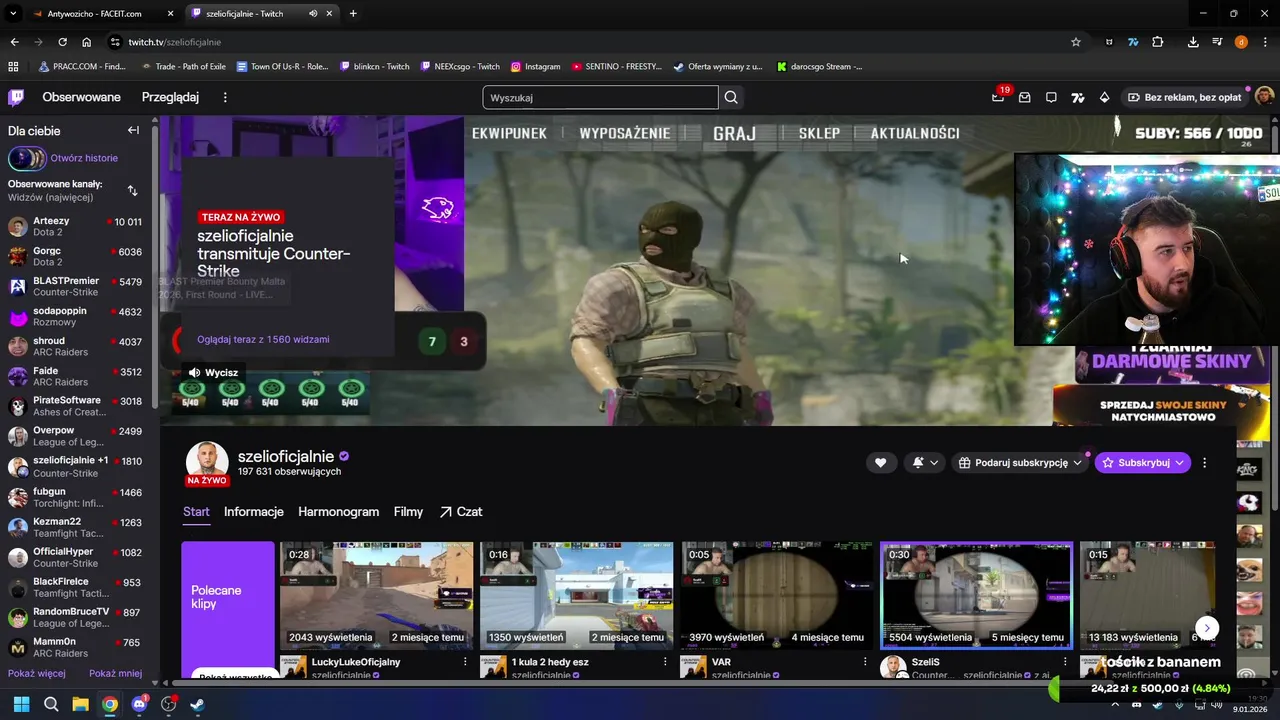The image size is (1280, 720).
Task: Open the Twitch home logo
Action: [x=16, y=97]
